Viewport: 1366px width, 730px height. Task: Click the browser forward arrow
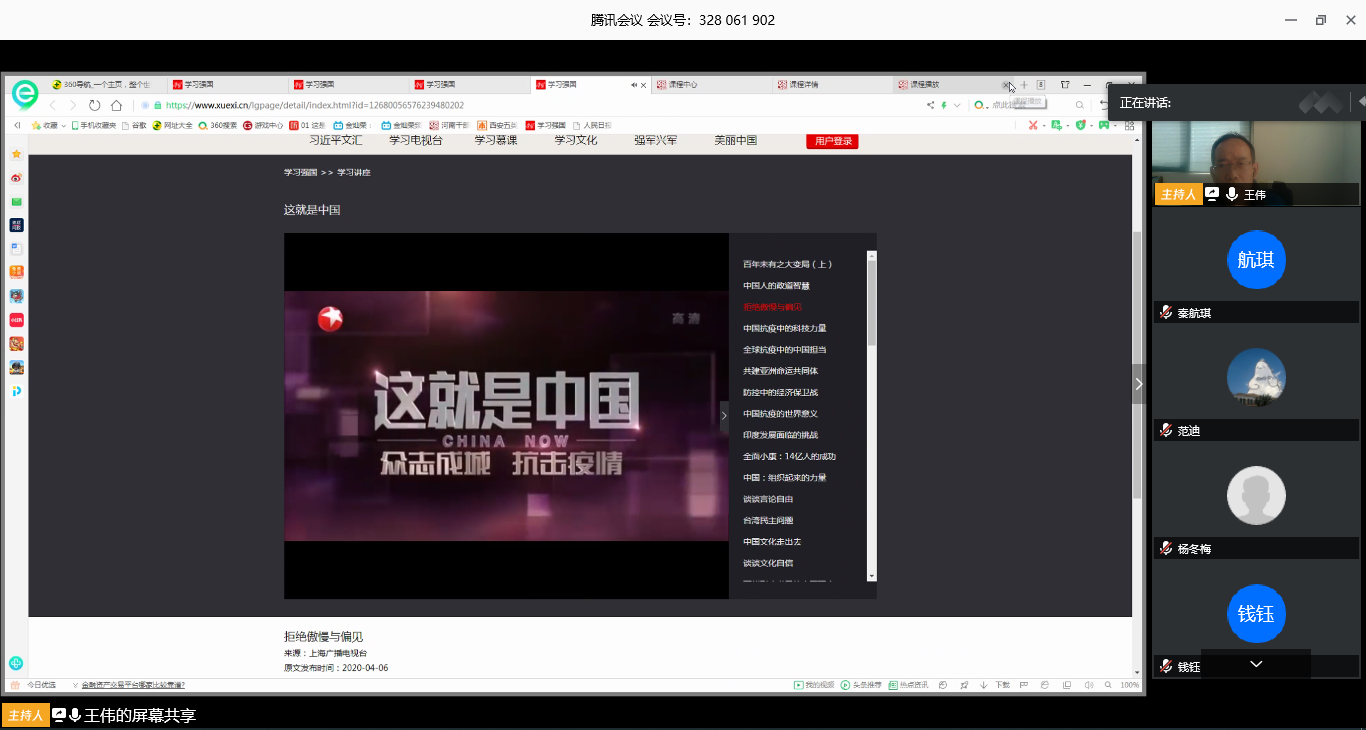72,105
